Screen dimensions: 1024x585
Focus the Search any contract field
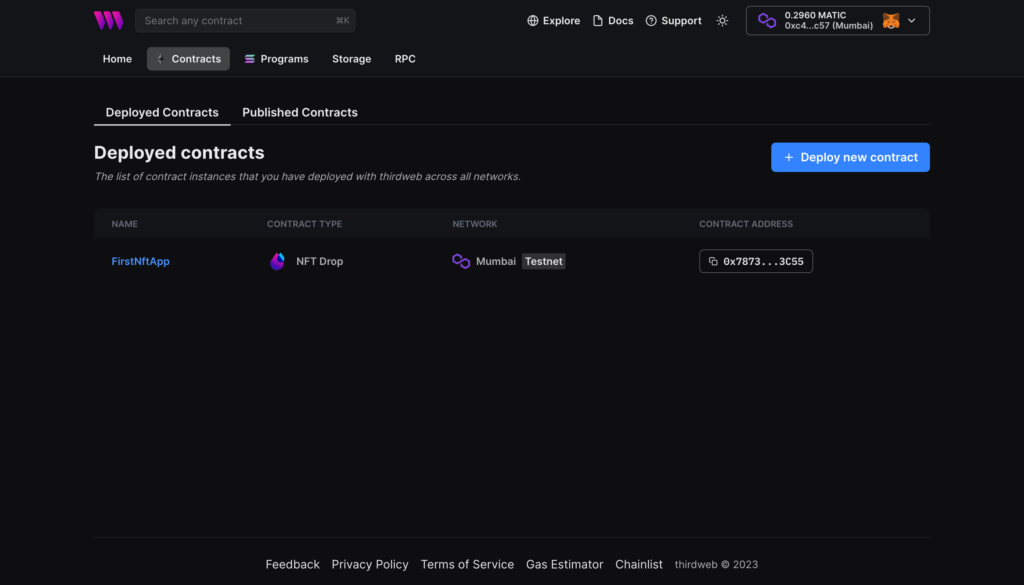click(x=245, y=21)
